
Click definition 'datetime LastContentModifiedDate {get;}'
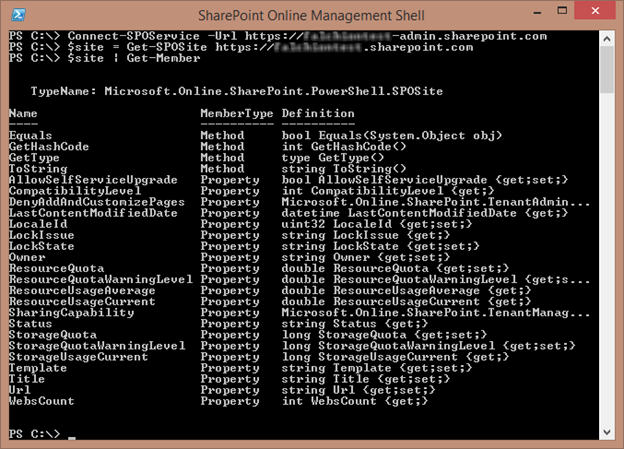425,213
